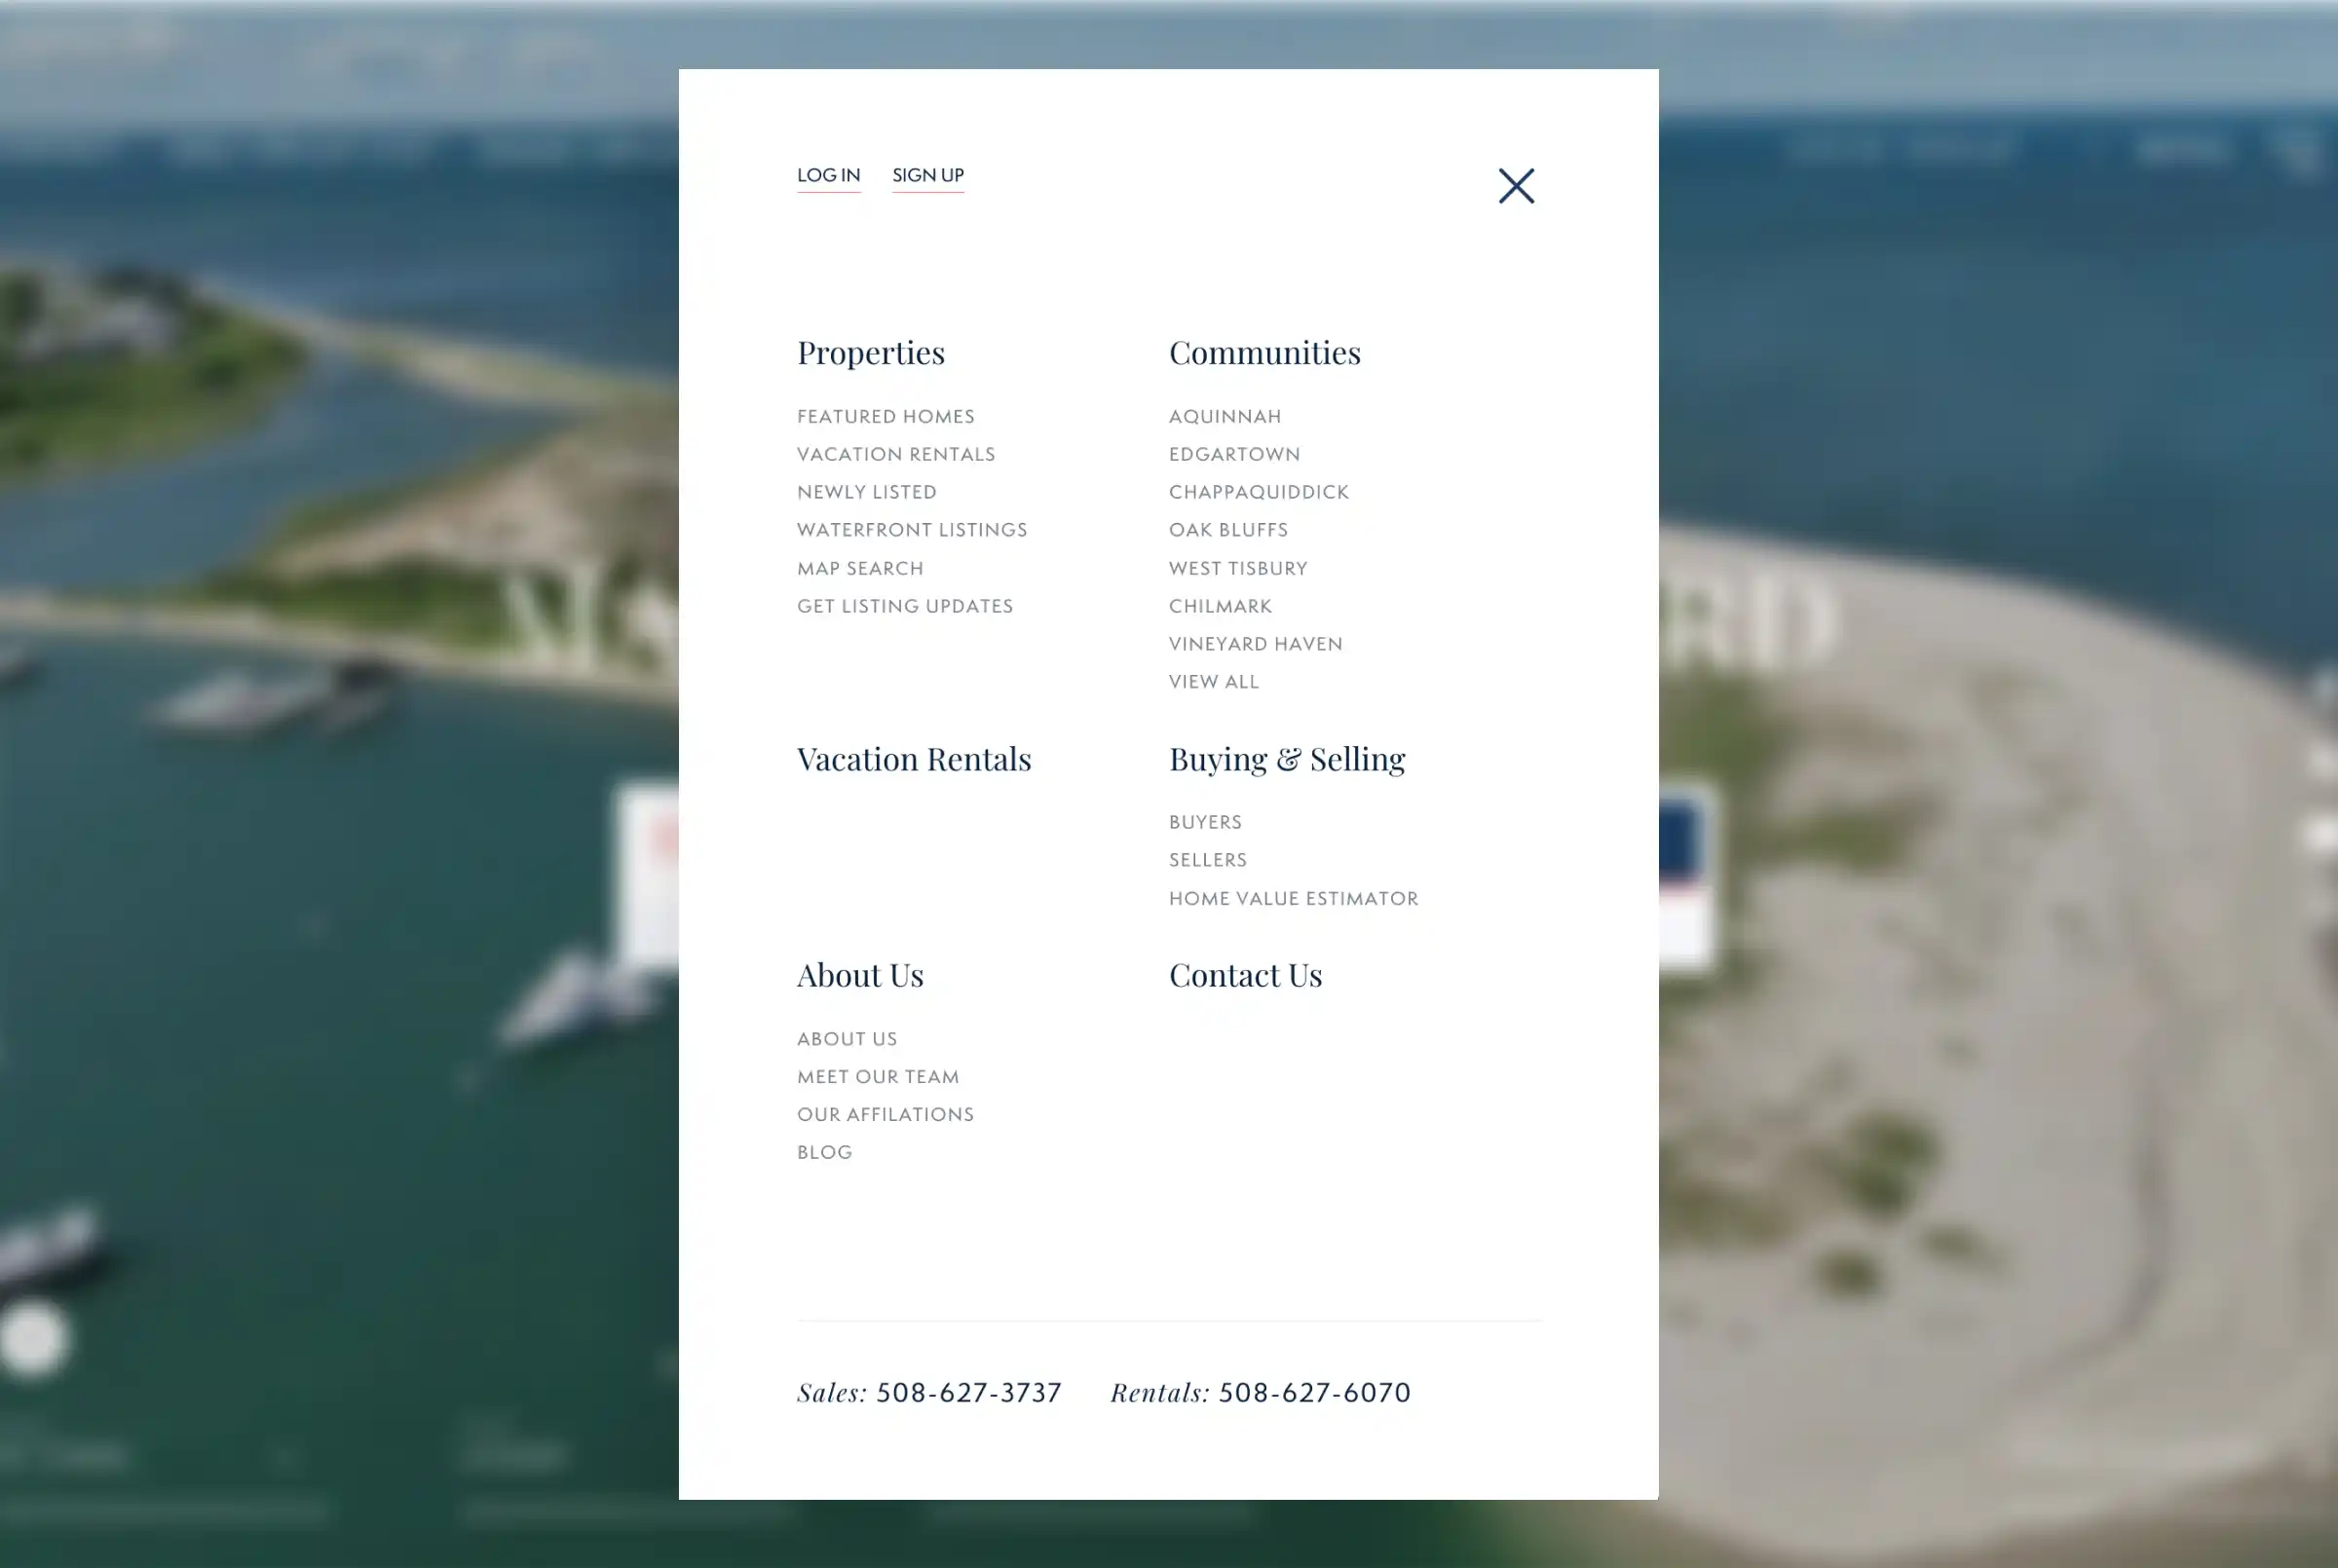Close the navigation menu with X icon
The width and height of the screenshot is (2338, 1568).
coord(1516,186)
